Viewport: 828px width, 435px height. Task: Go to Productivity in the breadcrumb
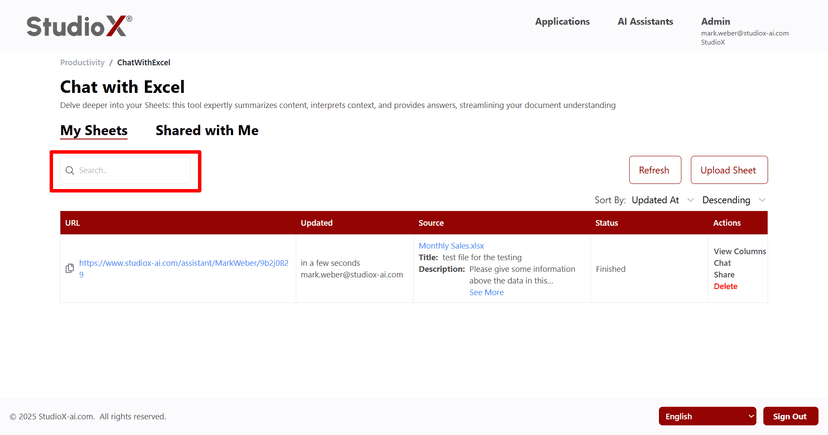click(x=82, y=62)
